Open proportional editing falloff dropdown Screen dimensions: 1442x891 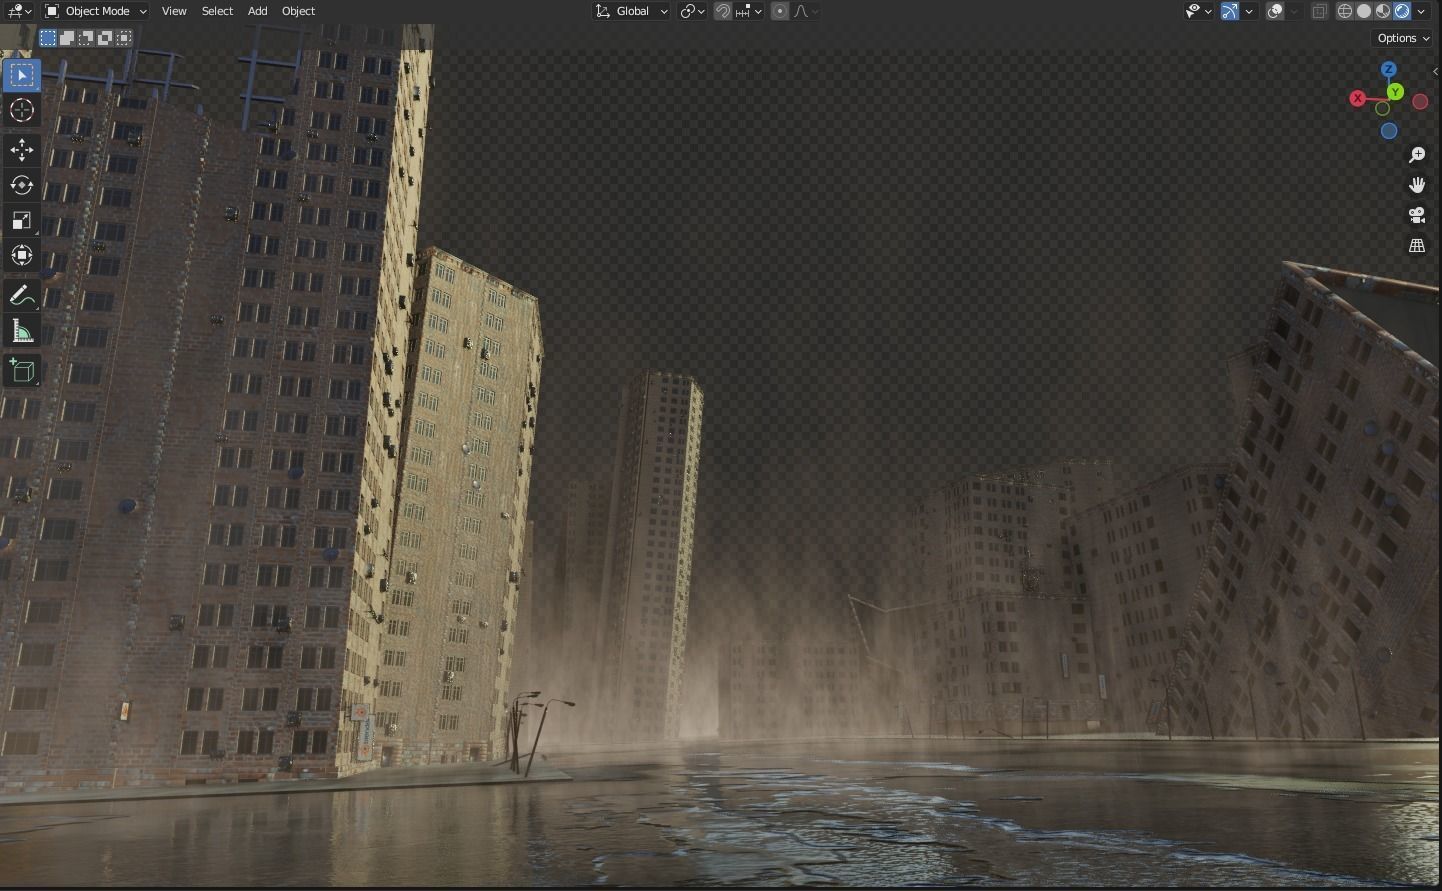(x=806, y=11)
